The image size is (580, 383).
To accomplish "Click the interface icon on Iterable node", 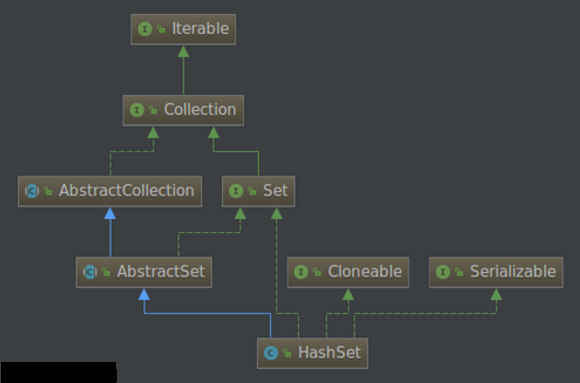I will pos(145,29).
